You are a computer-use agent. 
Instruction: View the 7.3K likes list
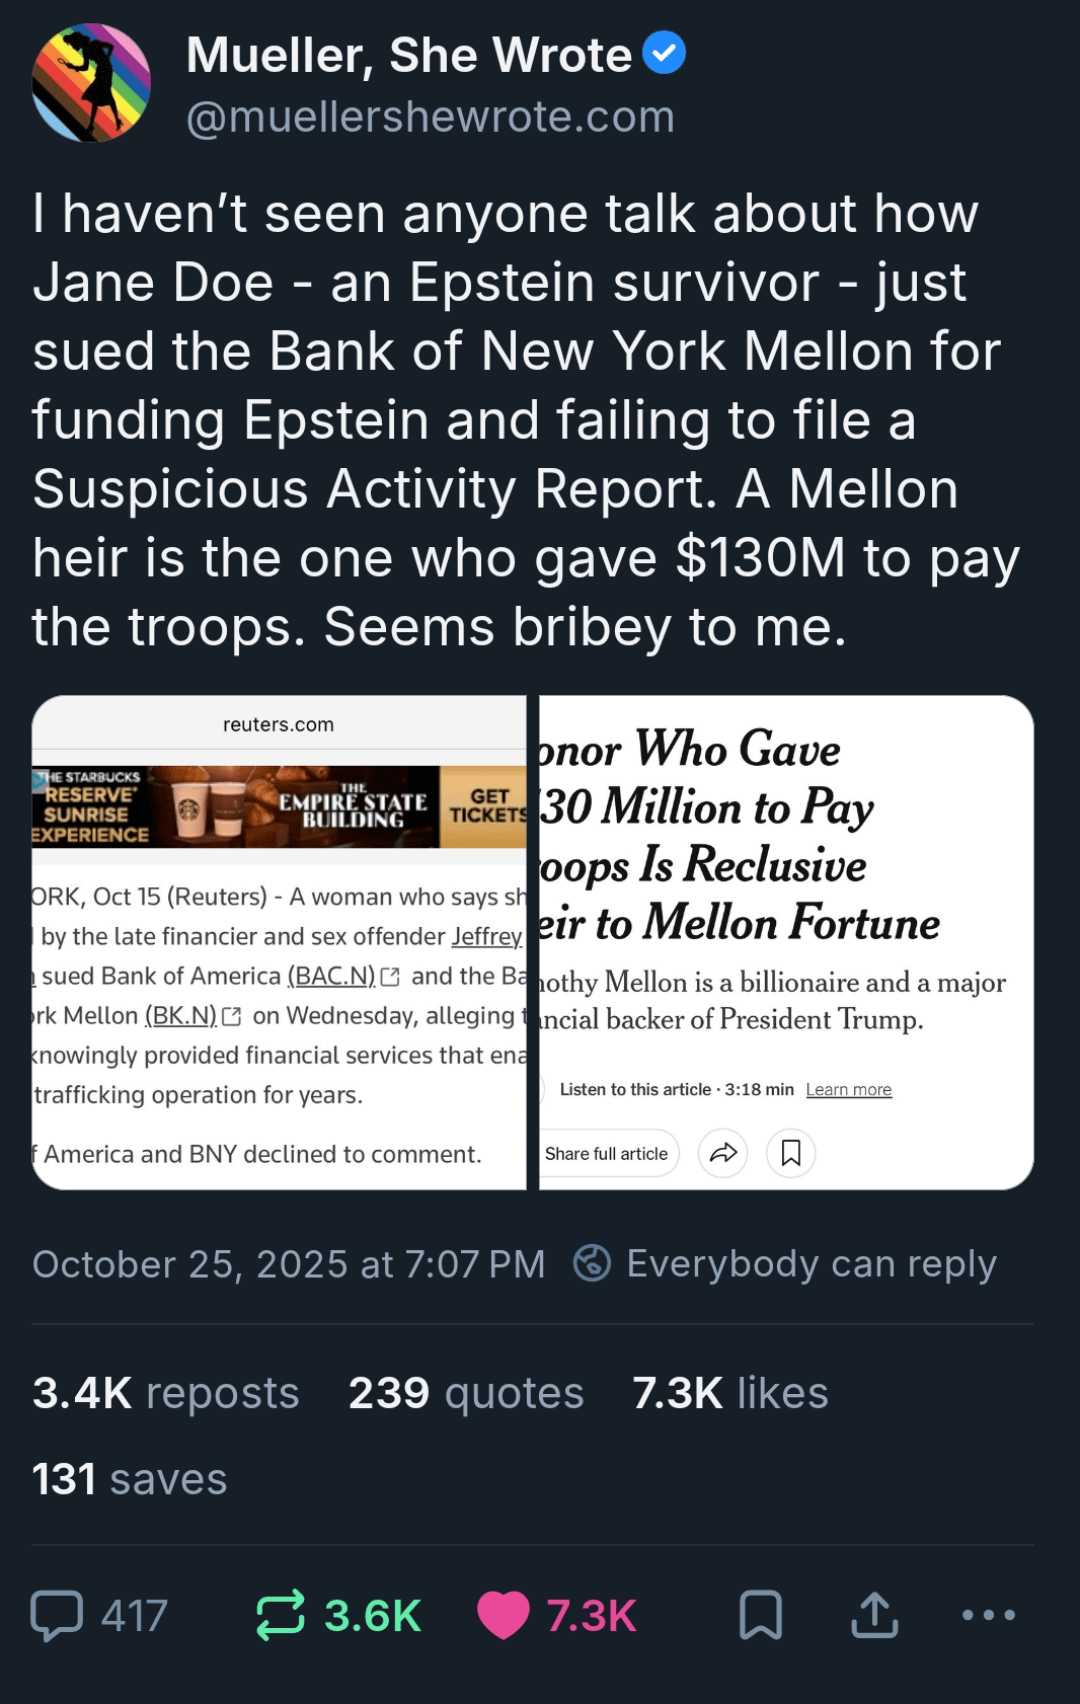(x=730, y=1393)
